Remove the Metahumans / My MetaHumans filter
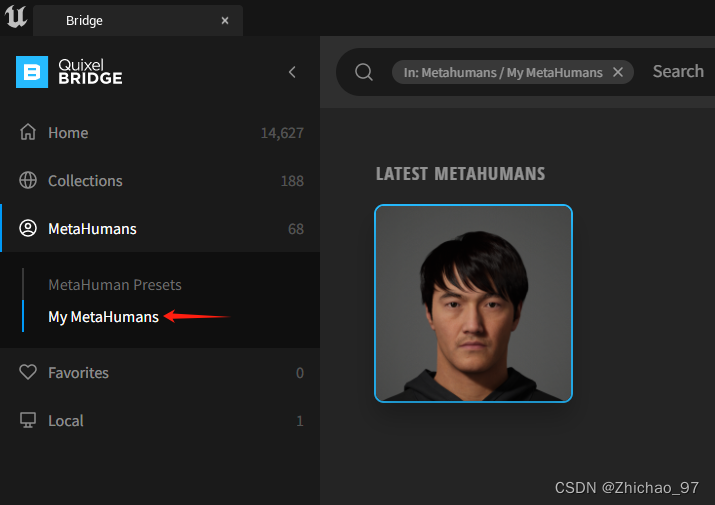This screenshot has width=715, height=505. pyautogui.click(x=618, y=72)
